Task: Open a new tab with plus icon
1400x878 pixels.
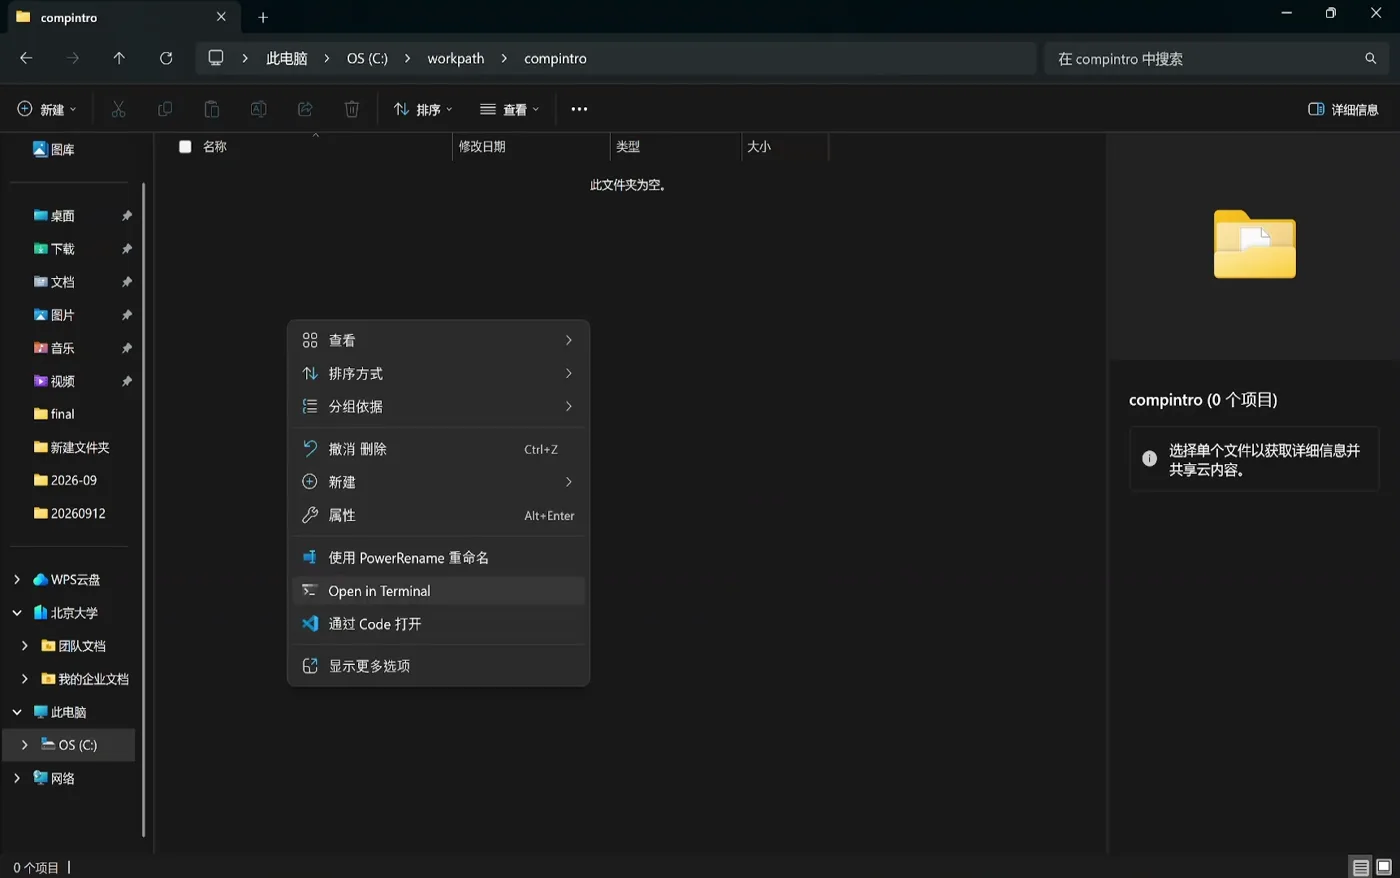Action: click(x=263, y=17)
